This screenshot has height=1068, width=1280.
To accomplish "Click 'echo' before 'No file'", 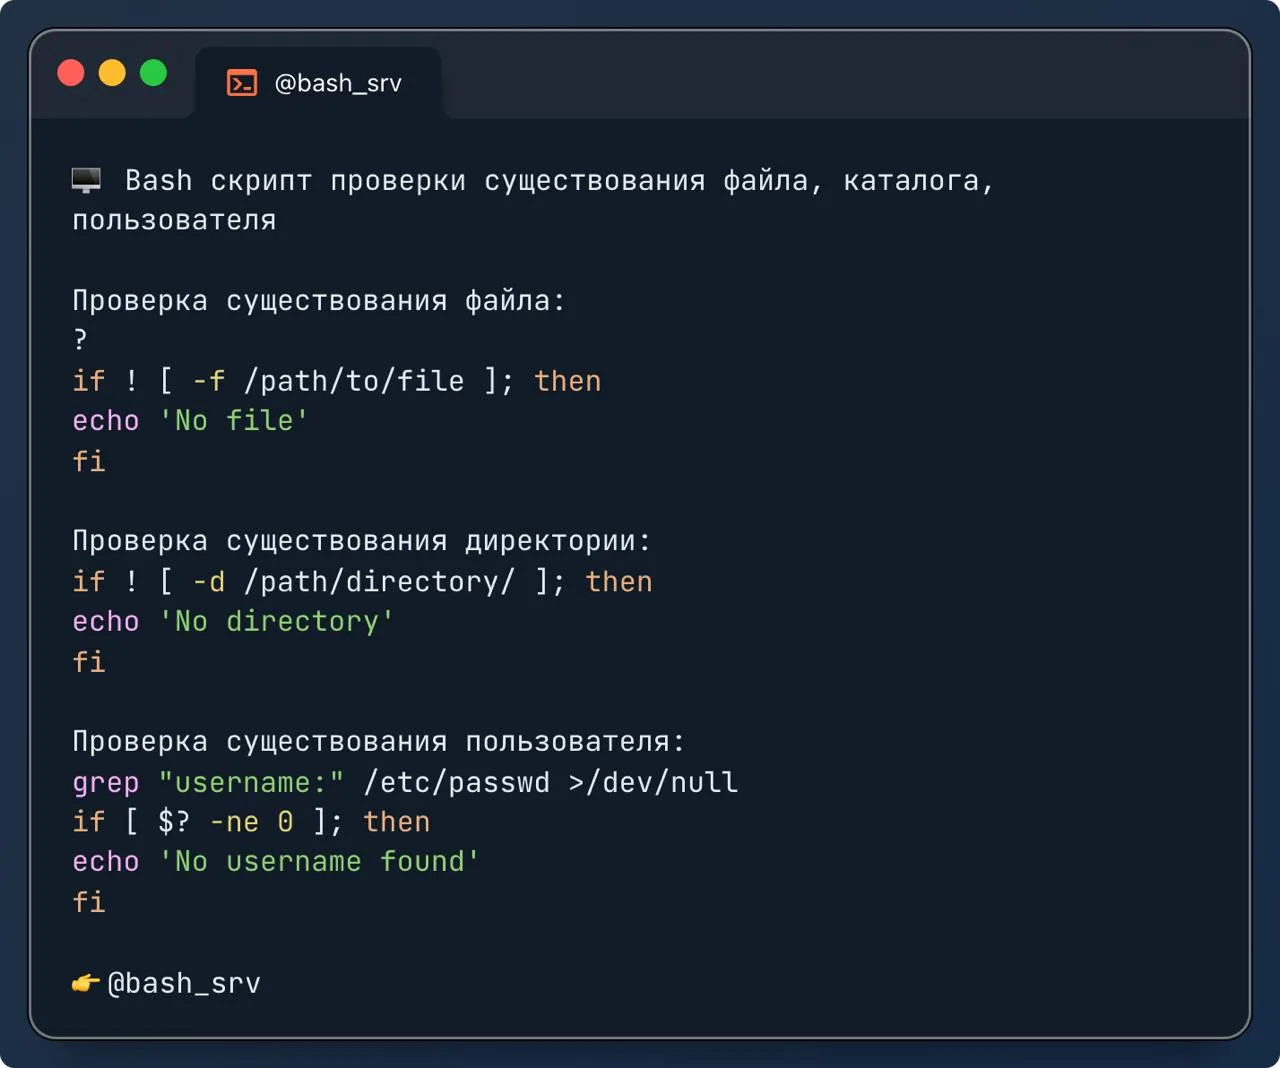I will [106, 421].
